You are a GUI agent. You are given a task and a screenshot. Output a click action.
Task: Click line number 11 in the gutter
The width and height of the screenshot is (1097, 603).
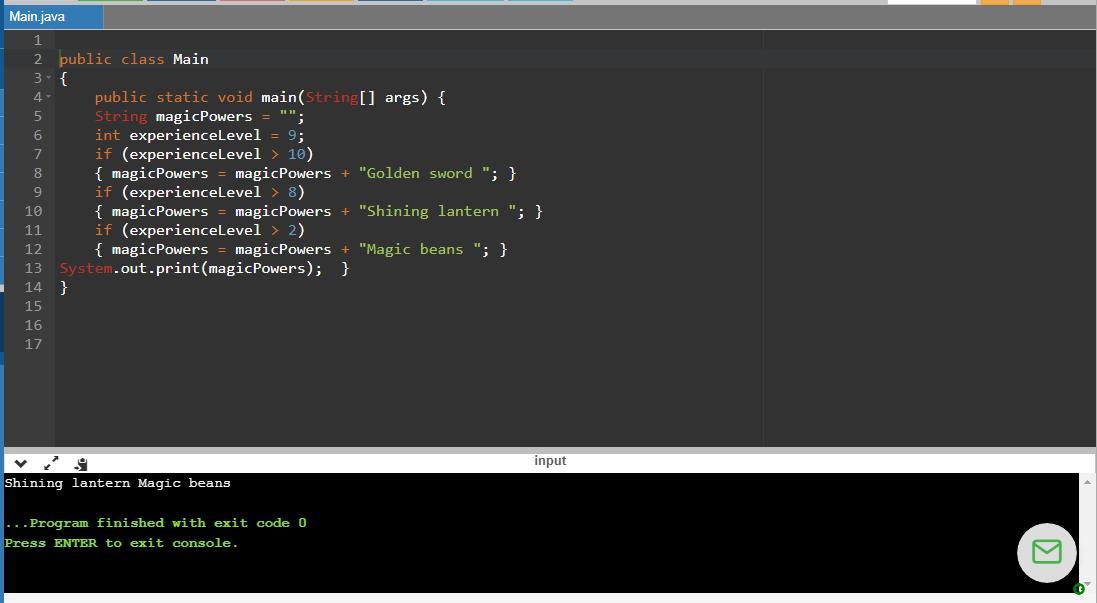(x=34, y=230)
